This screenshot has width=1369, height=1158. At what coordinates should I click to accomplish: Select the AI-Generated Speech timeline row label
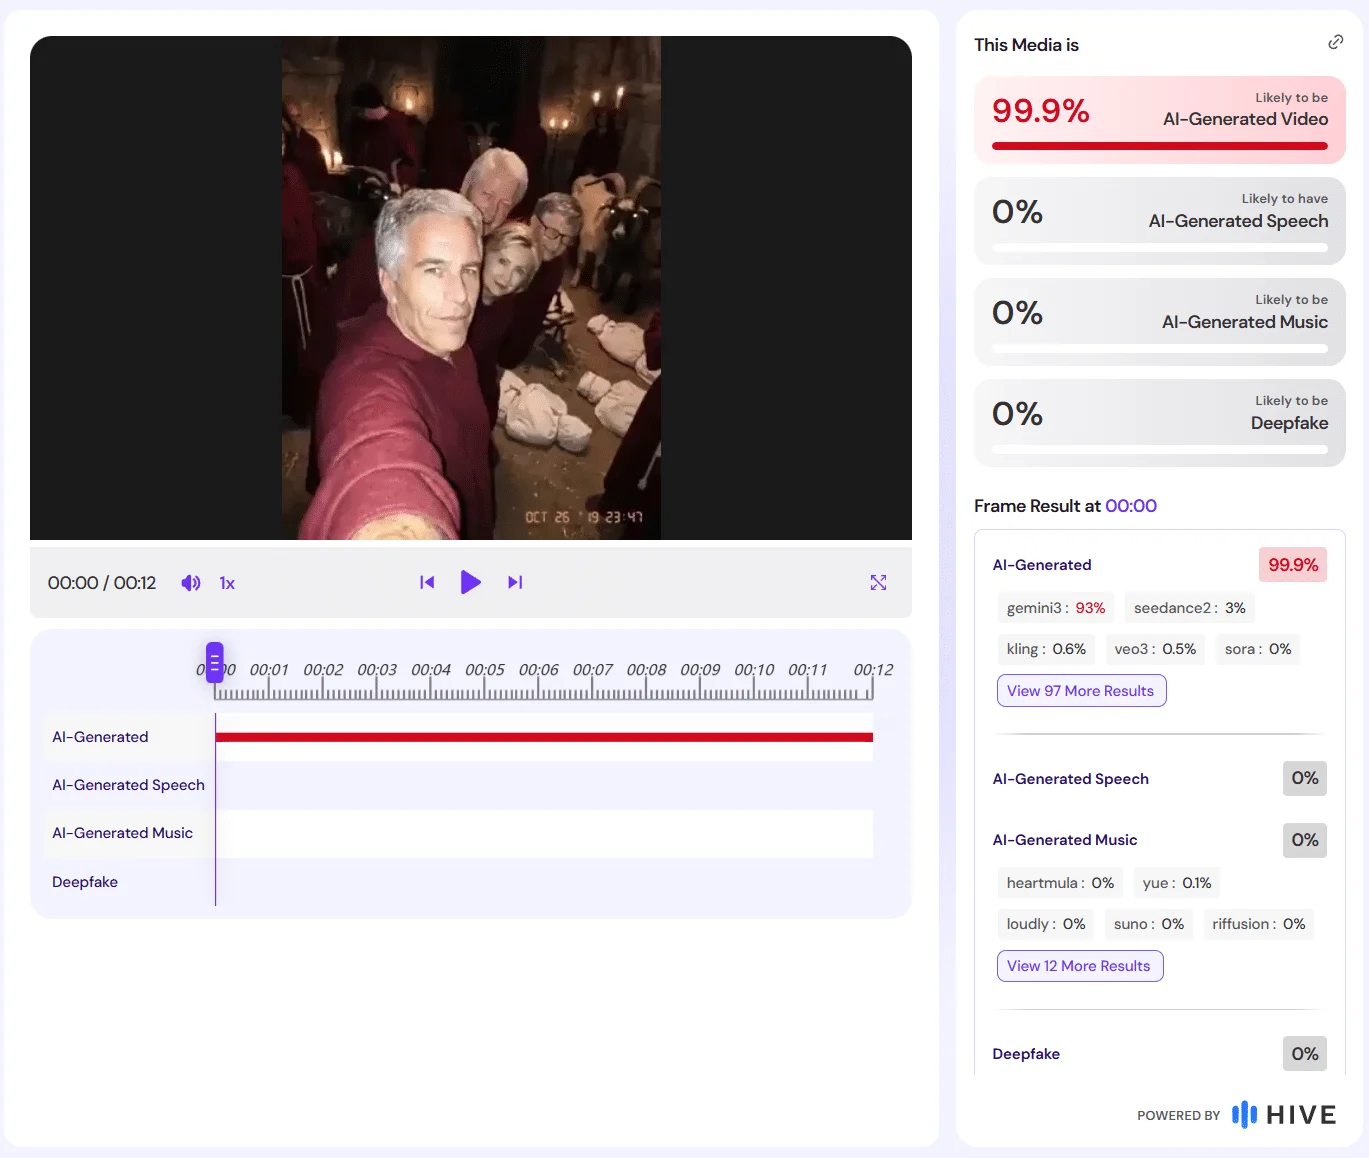pos(128,785)
